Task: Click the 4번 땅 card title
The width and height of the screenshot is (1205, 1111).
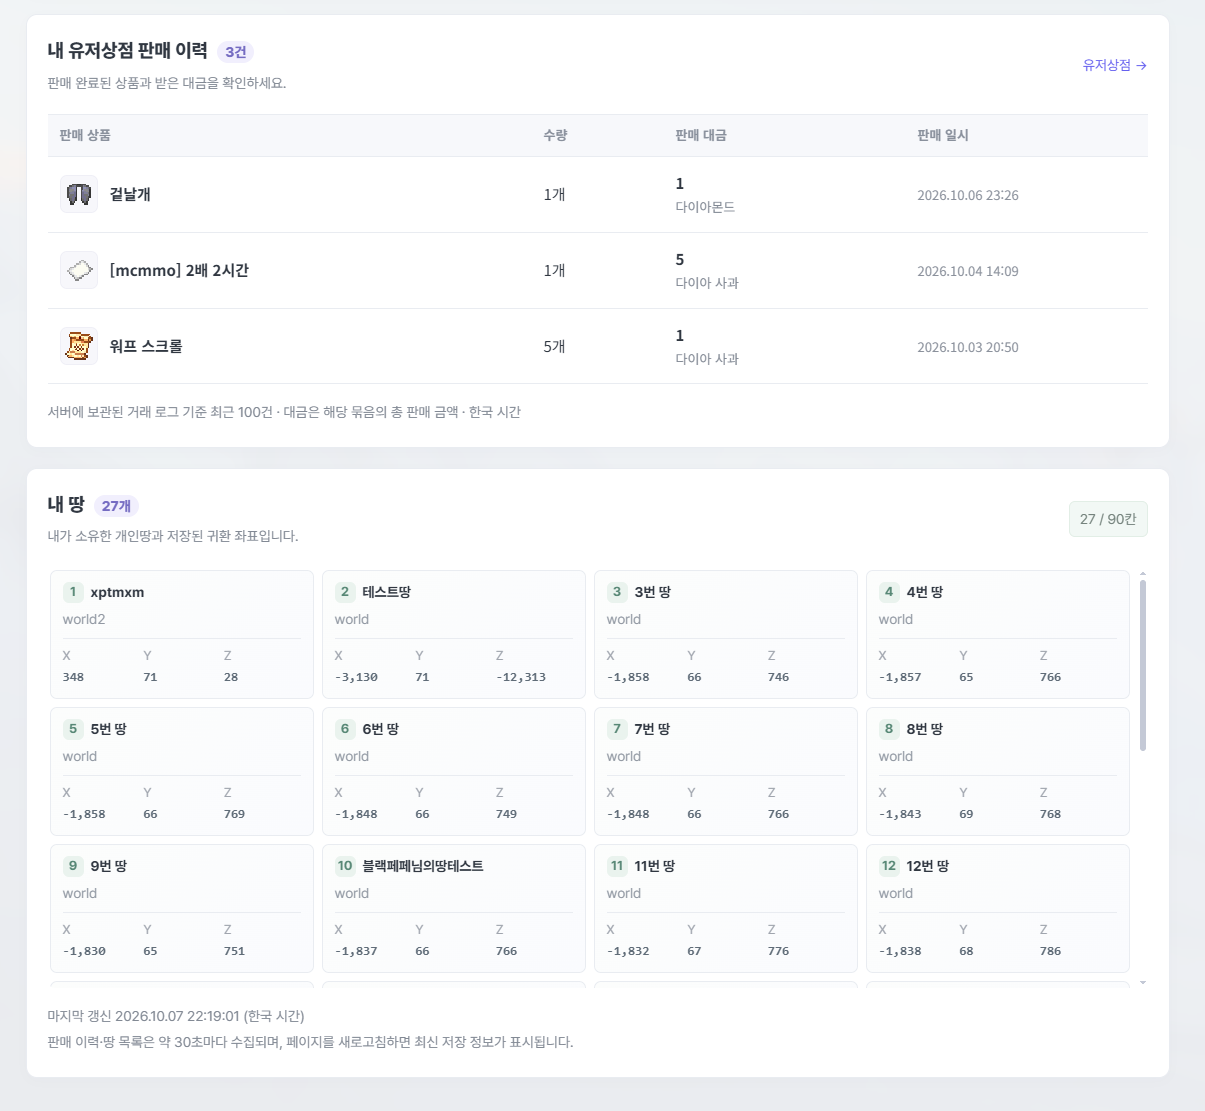Action: click(x=924, y=592)
